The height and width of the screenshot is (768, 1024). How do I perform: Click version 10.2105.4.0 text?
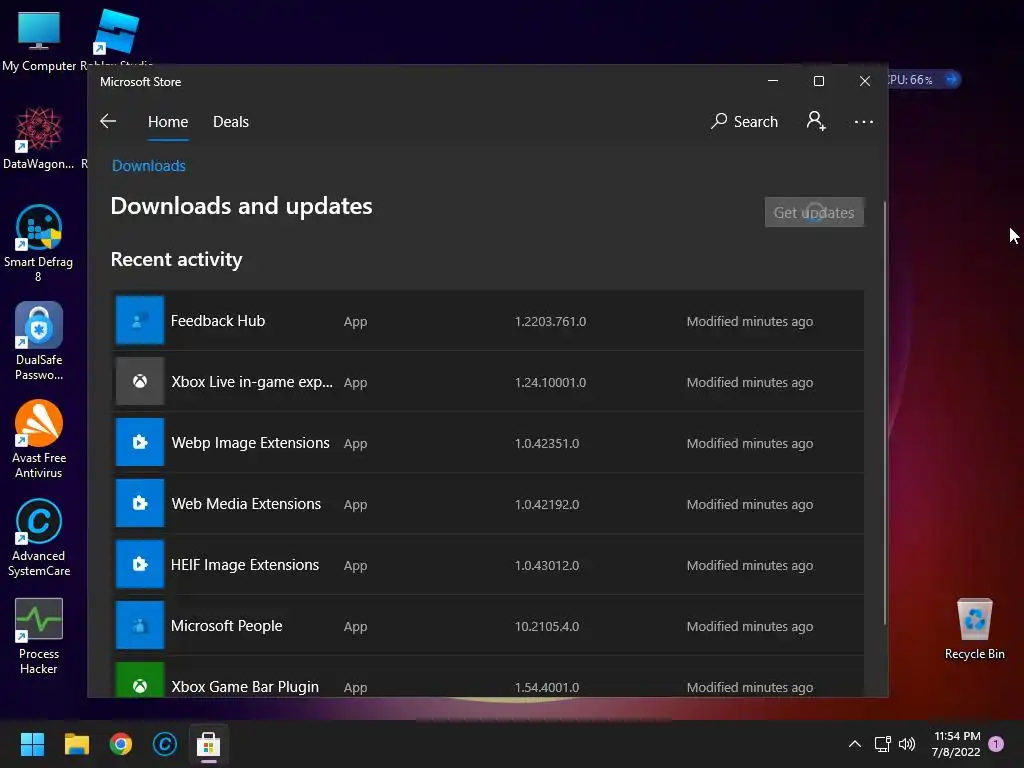547,626
